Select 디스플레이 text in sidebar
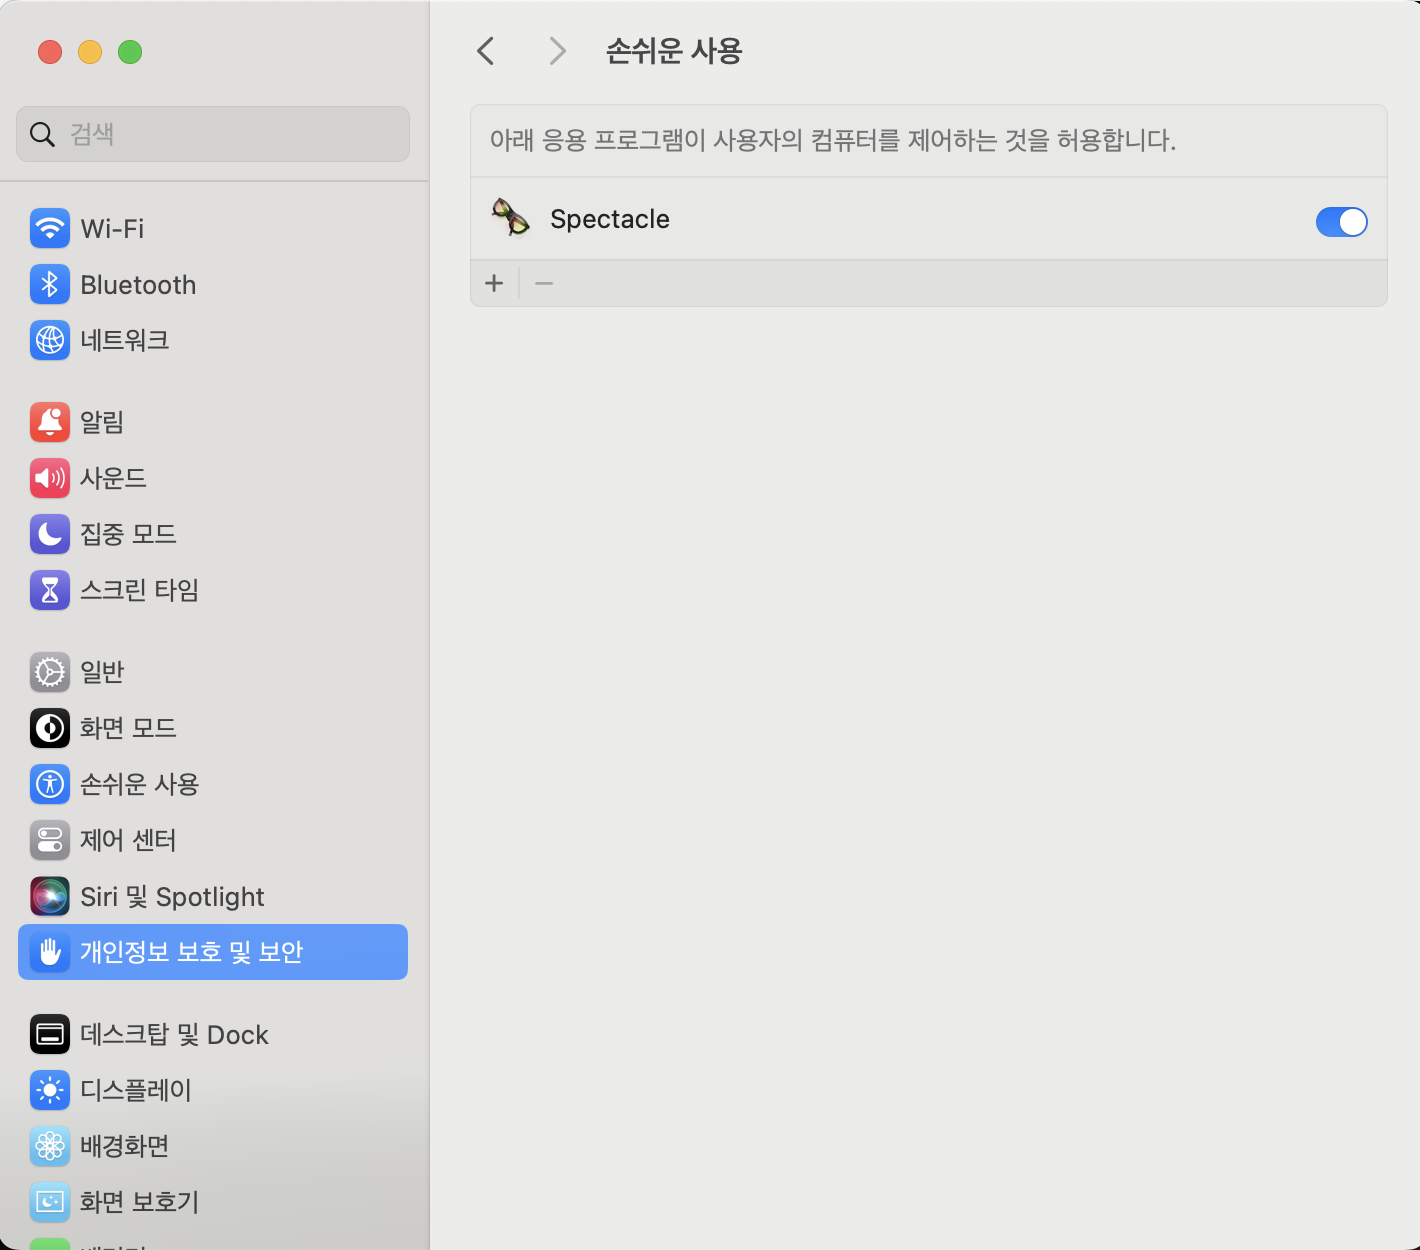 coord(135,1090)
